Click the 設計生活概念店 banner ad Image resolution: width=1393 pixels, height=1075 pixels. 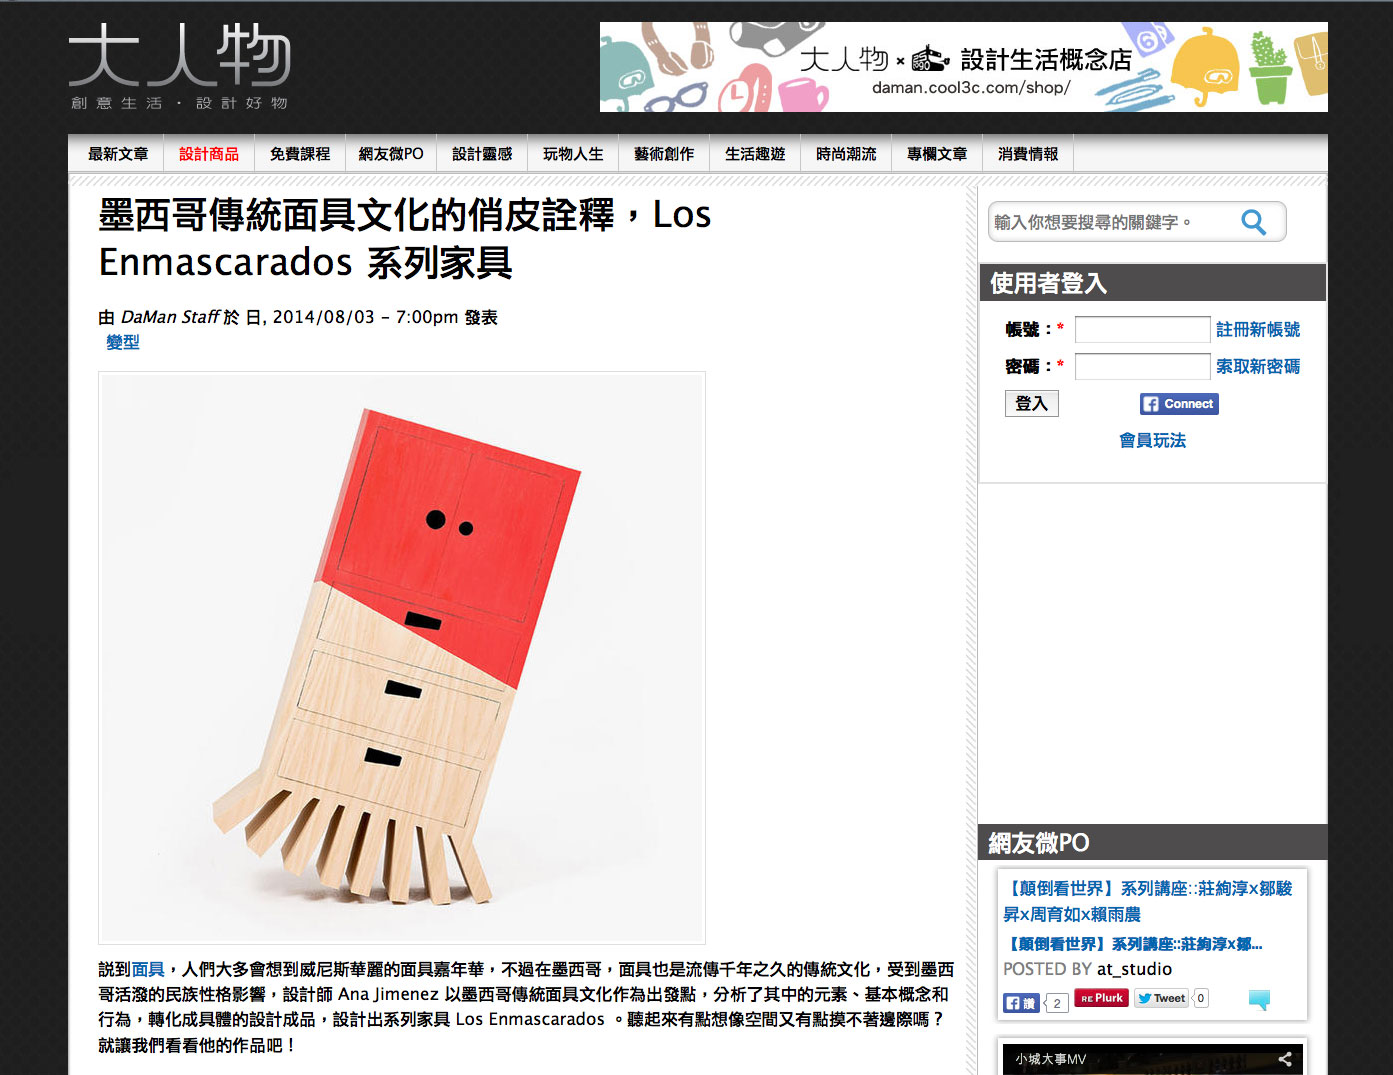click(x=964, y=67)
